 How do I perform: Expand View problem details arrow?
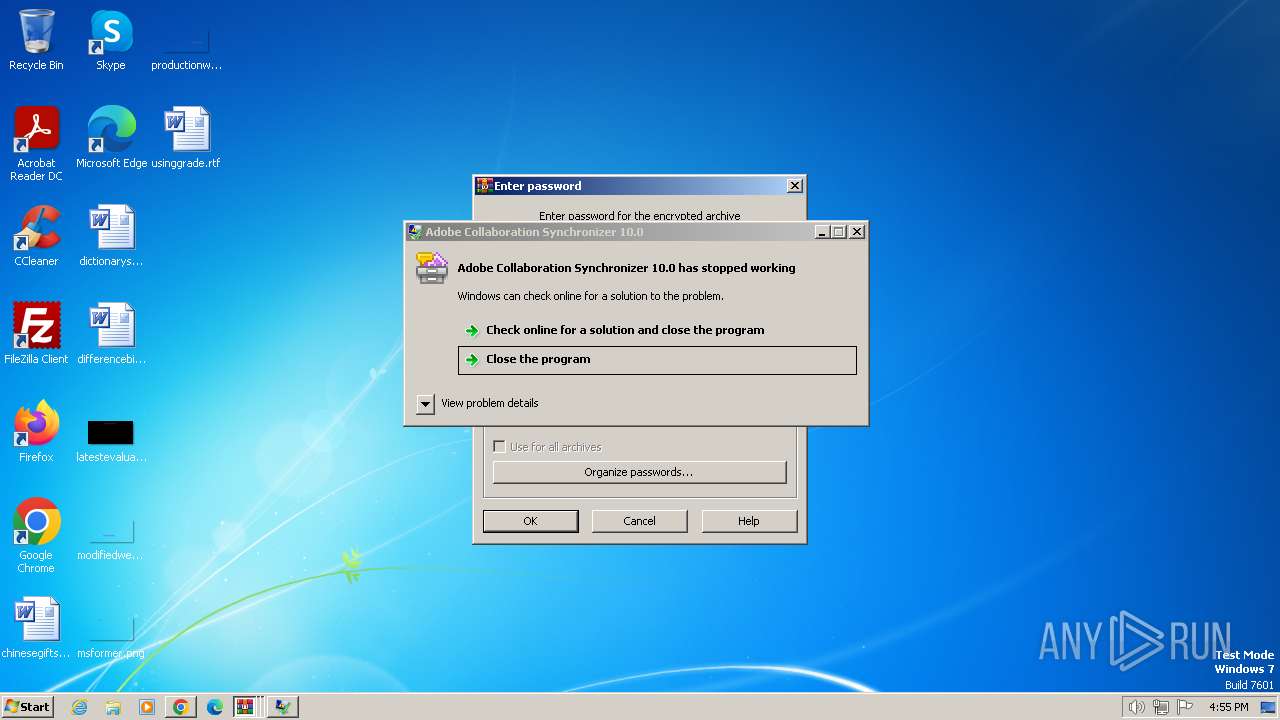point(425,404)
